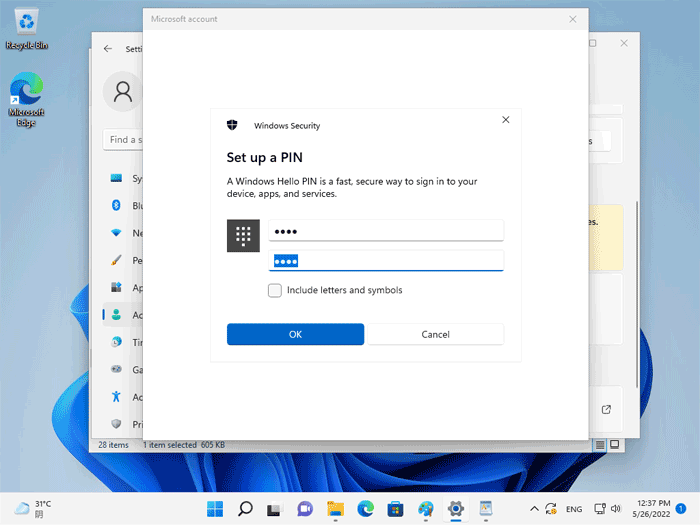Screen dimensions: 700x525
Task: Focus the confirm PIN input field
Action: 386,261
